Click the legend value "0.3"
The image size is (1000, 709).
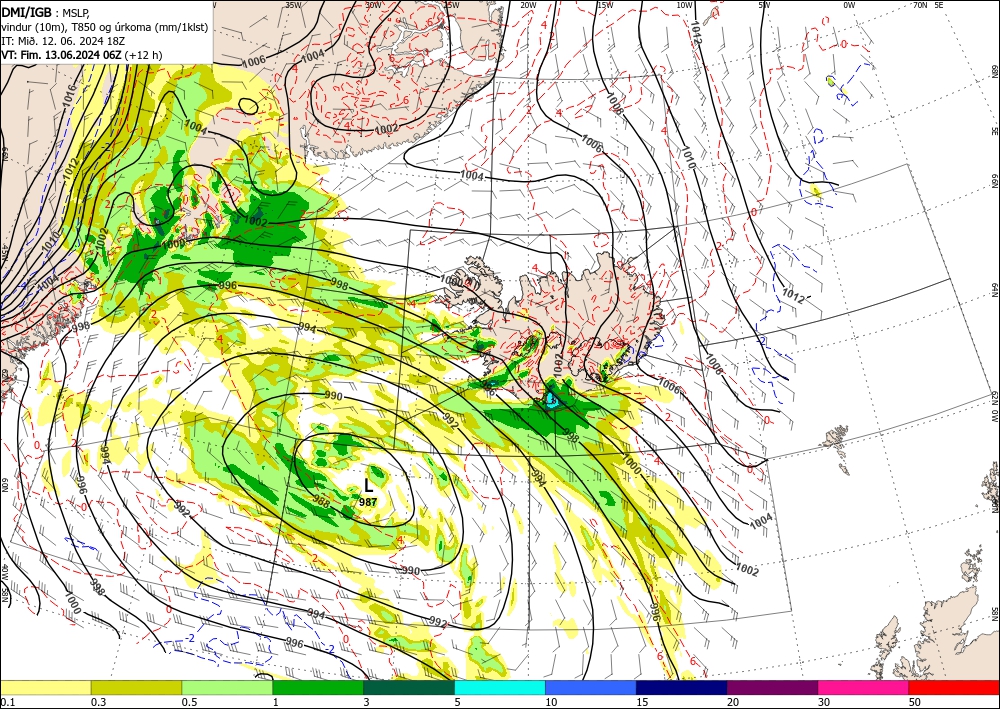click(x=98, y=702)
